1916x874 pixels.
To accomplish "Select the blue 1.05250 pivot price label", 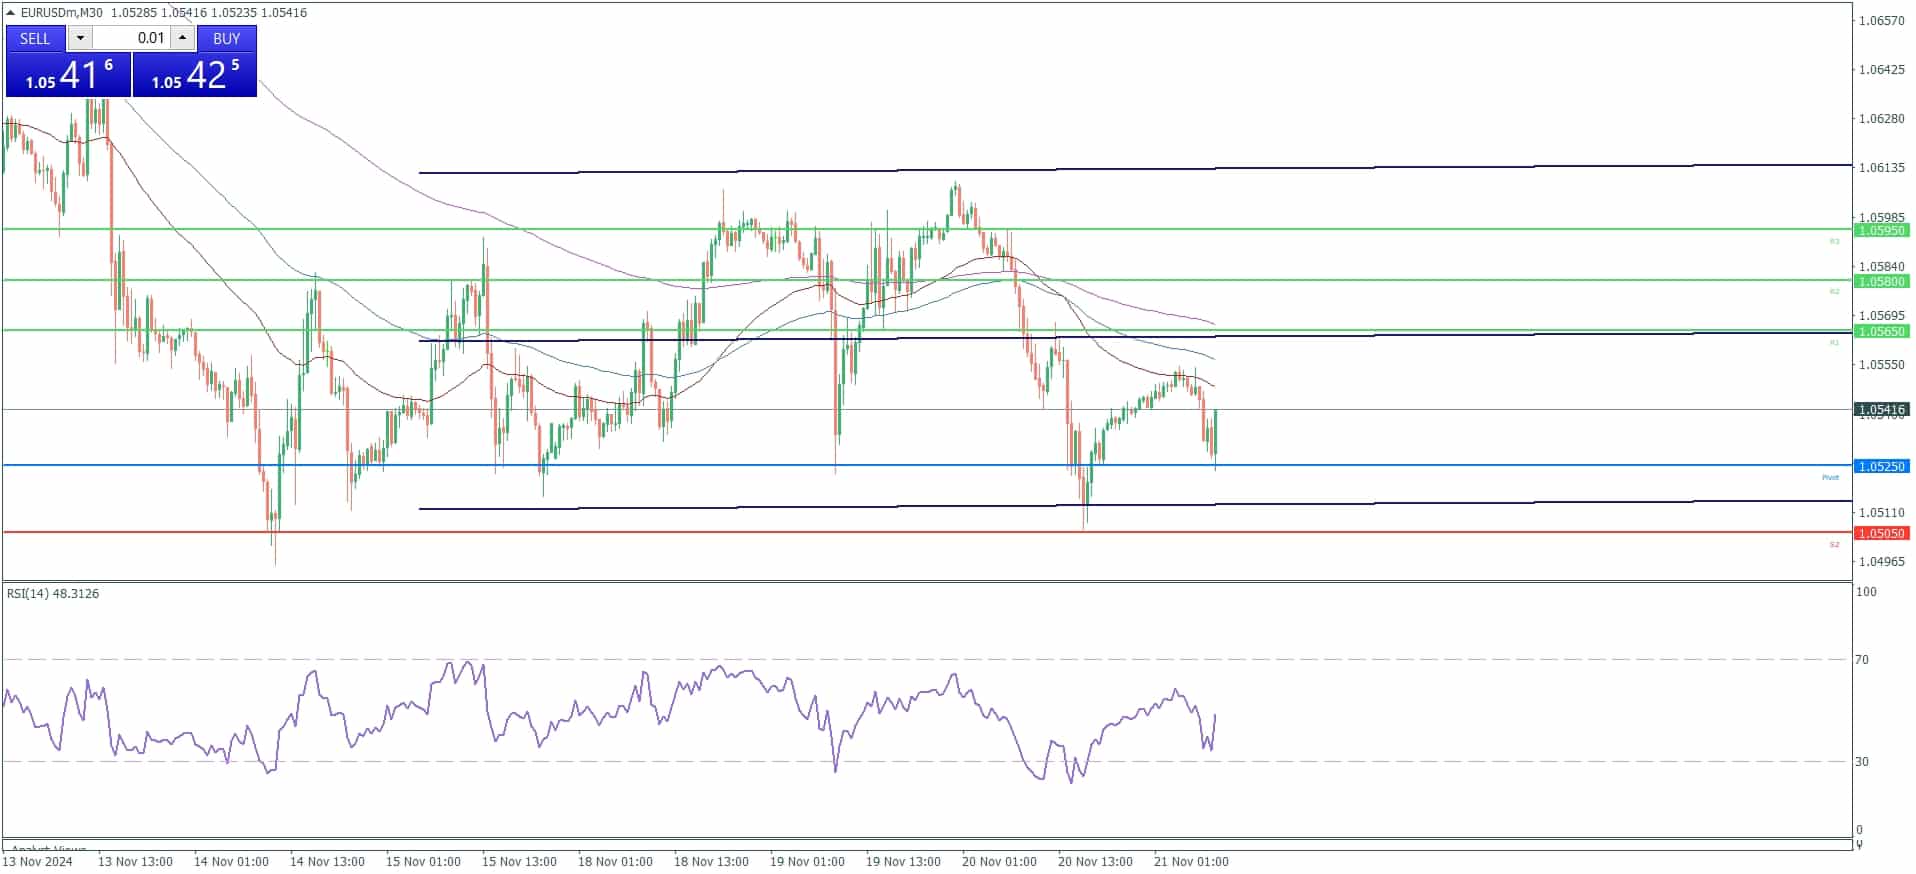I will [x=1881, y=467].
